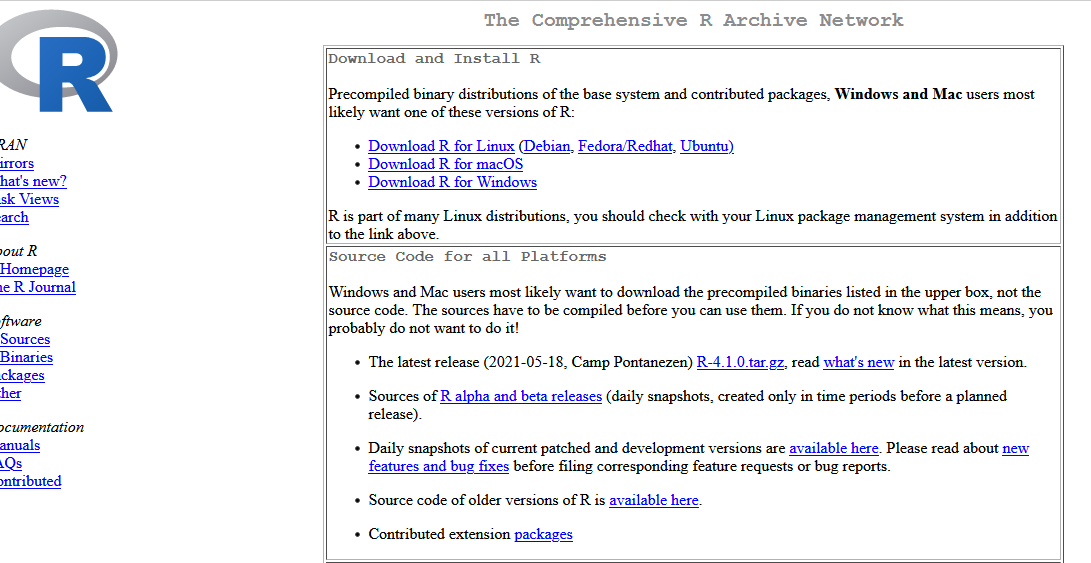Image resolution: width=1091 pixels, height=563 pixels.
Task: Open R alpha and beta releases
Action: coord(521,396)
